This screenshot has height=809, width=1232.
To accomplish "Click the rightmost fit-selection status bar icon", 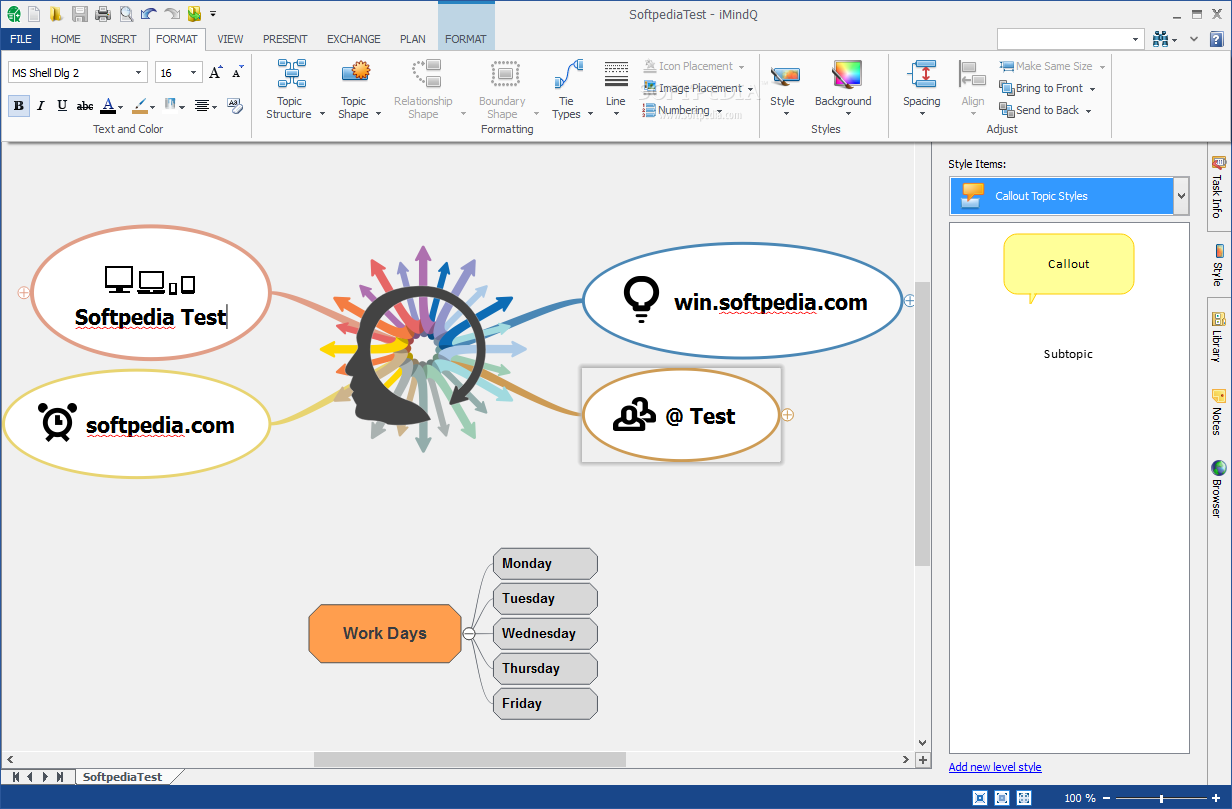I will point(1024,798).
